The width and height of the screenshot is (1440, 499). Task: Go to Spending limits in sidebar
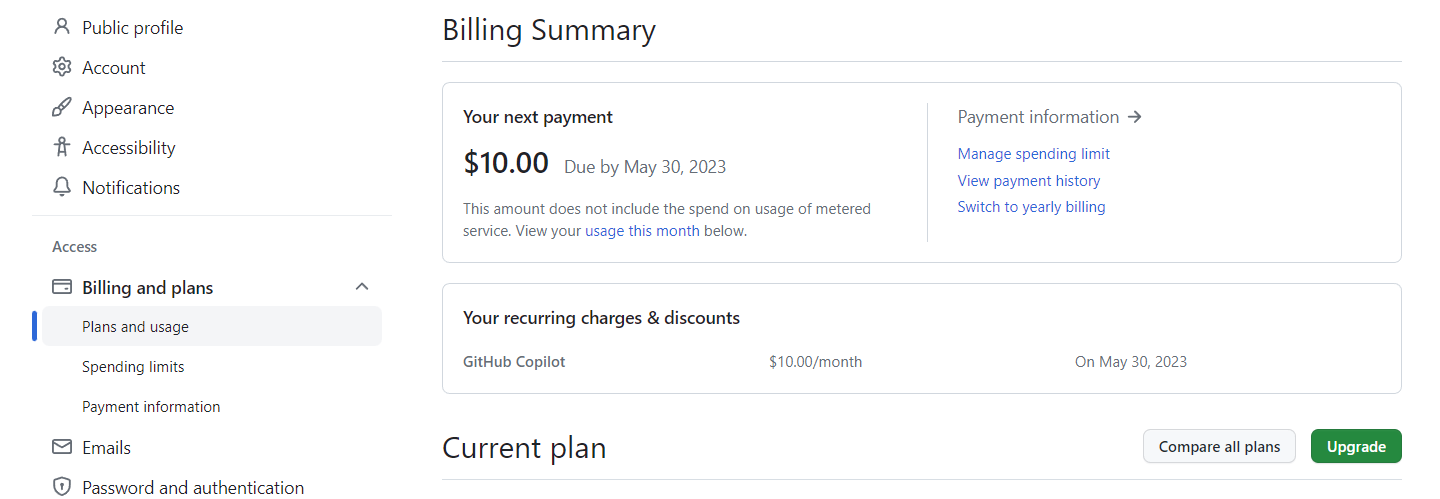(133, 367)
